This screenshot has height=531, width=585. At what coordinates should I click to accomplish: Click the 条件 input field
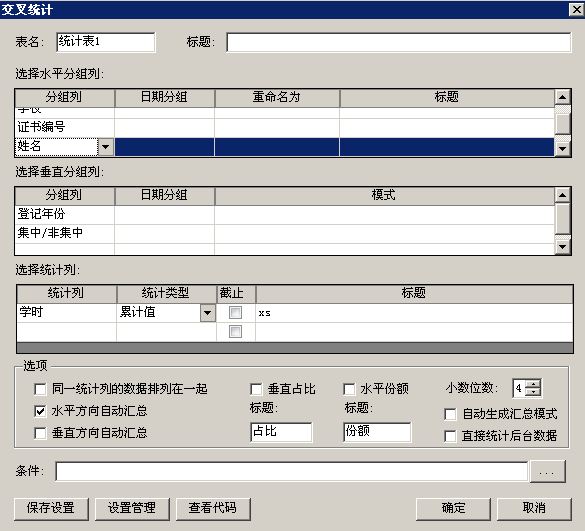pos(292,472)
